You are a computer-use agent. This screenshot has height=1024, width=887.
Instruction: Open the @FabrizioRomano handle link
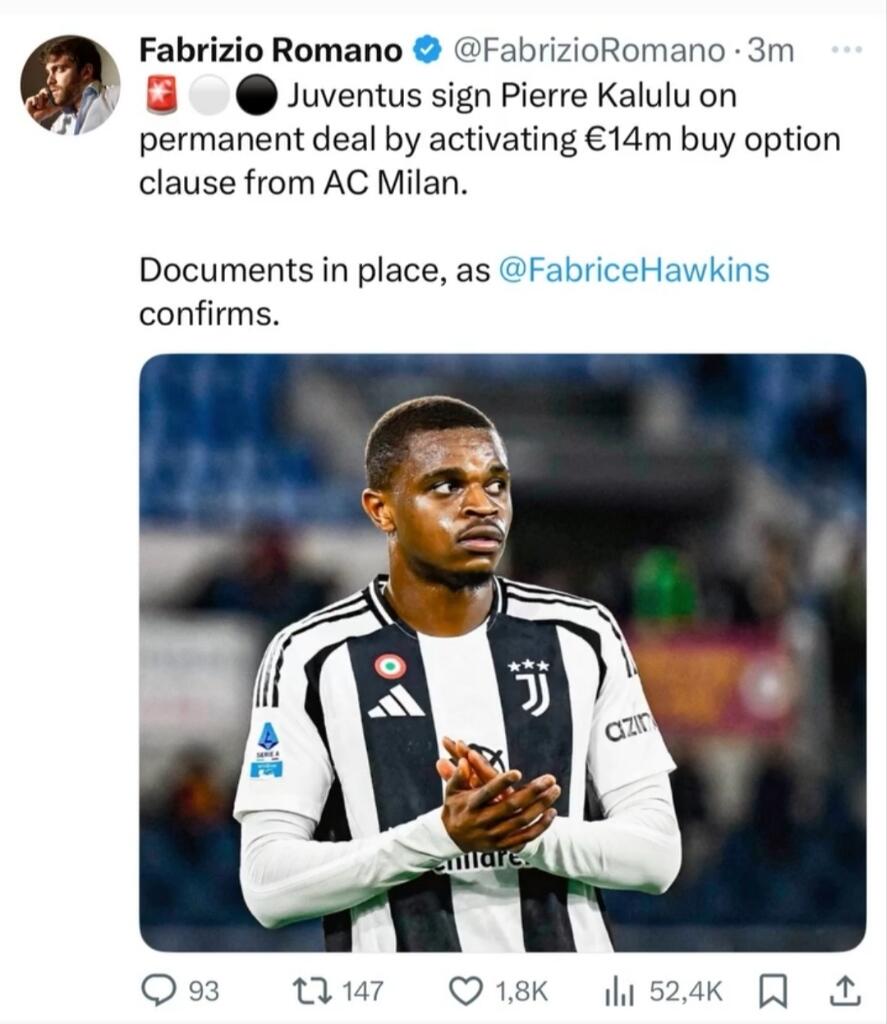tap(588, 49)
